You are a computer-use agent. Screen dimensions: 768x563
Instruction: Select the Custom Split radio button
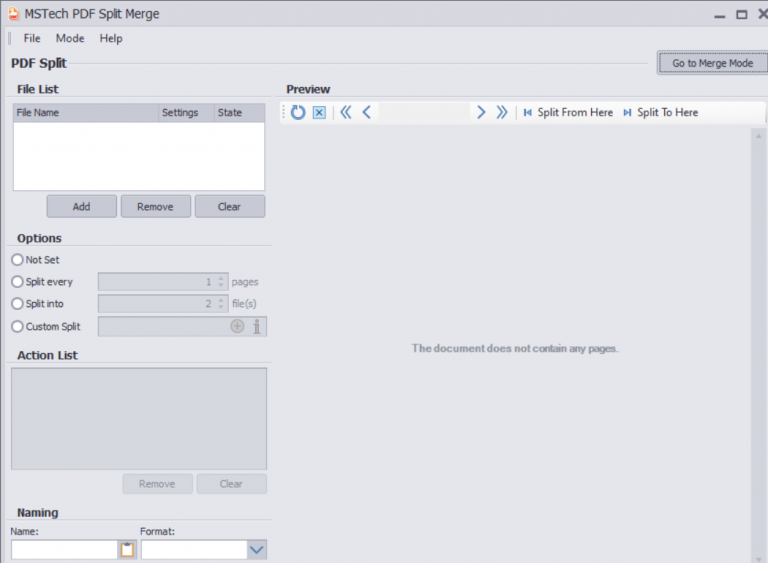[x=17, y=326]
